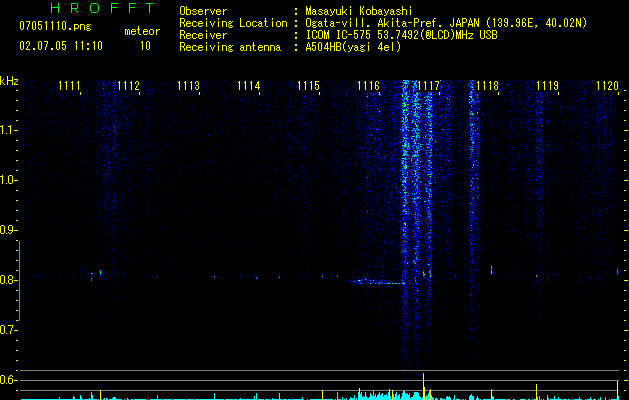Click the observer name Masayuki Kobayashi
Image resolution: width=629 pixels, height=400 pixels.
[359, 11]
